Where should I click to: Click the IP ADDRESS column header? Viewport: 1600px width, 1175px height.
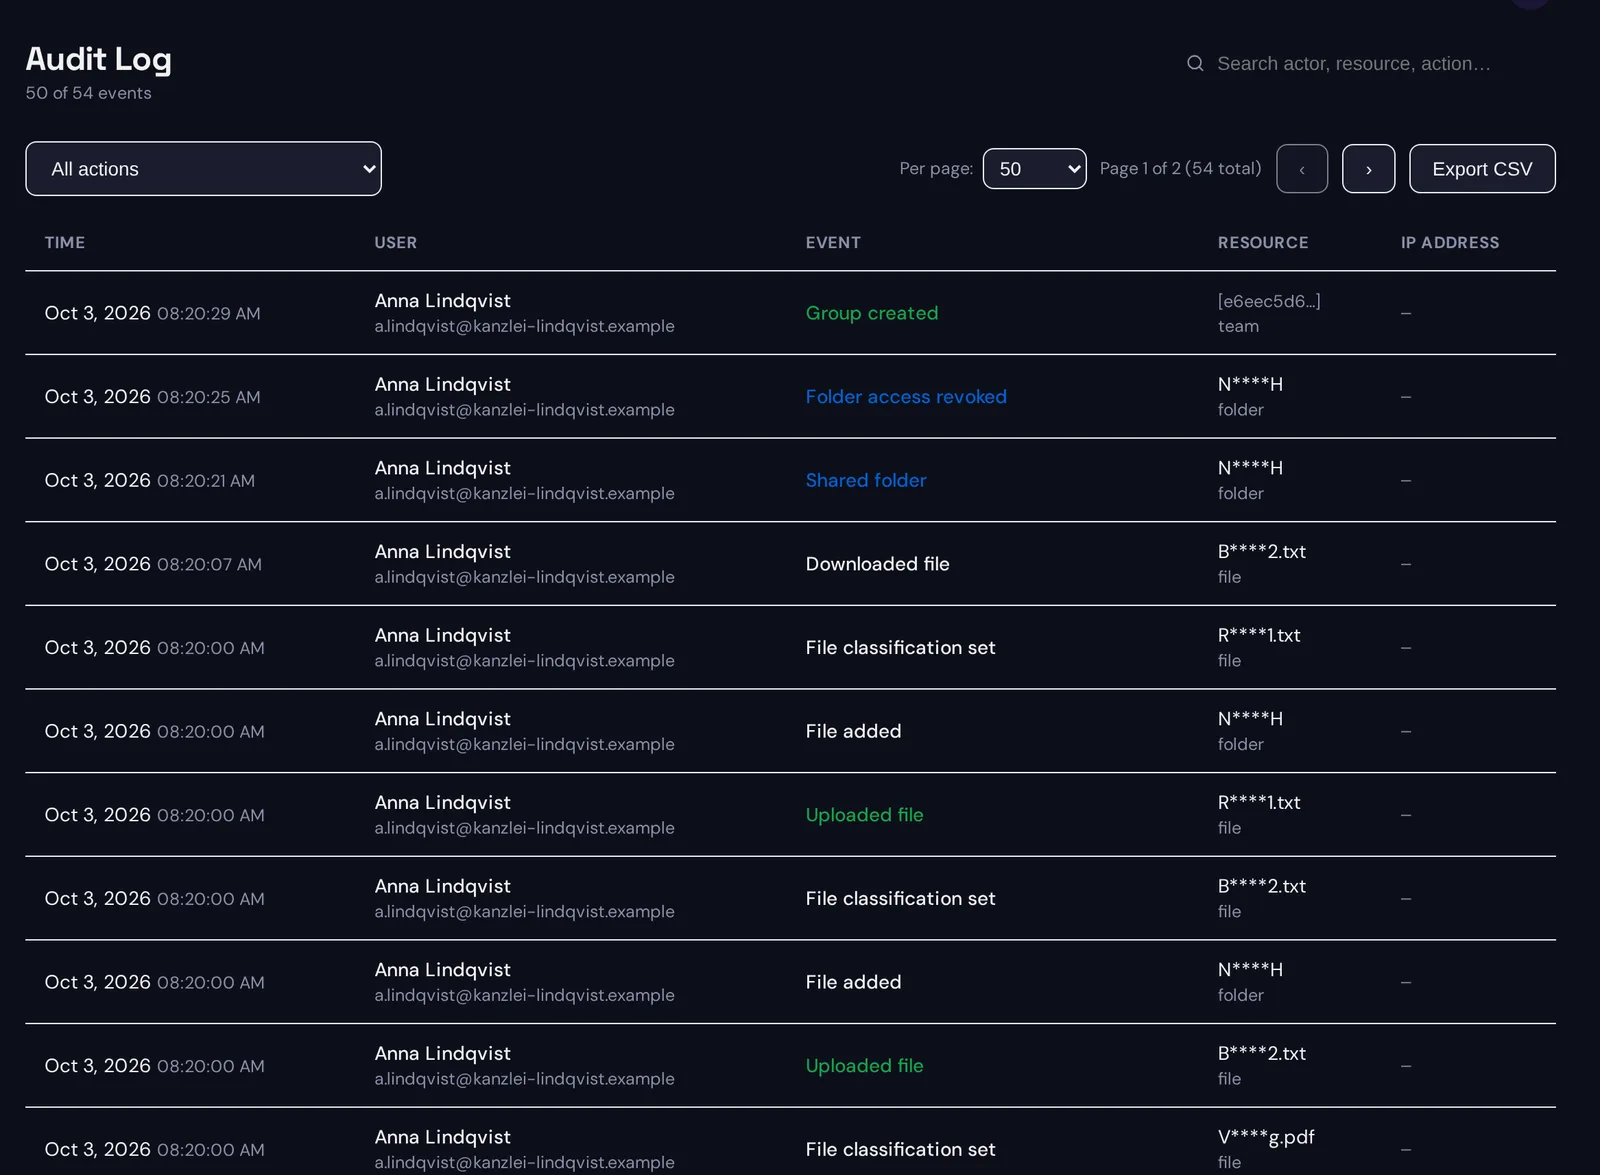[1450, 242]
